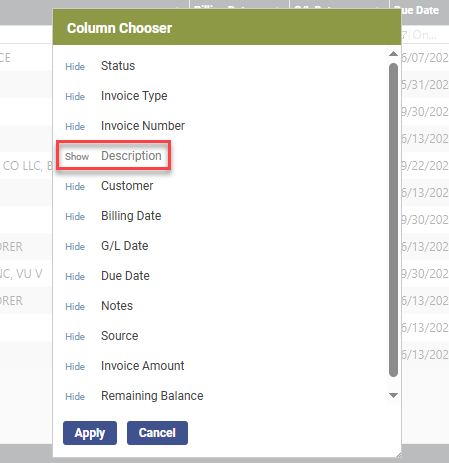
Task: Hide the Invoice Type column
Action: point(75,96)
